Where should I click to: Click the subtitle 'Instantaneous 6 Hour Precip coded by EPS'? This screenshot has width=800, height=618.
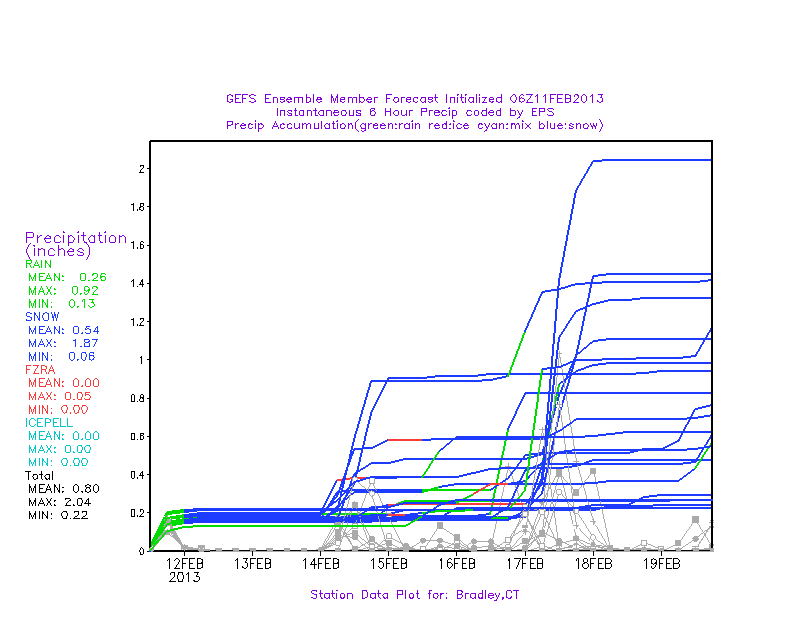415,112
